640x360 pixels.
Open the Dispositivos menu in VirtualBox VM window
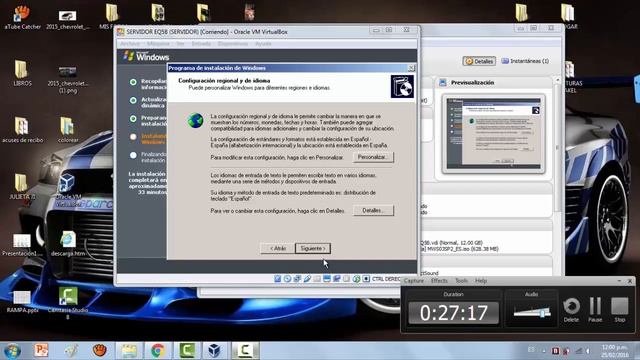pyautogui.click(x=233, y=44)
